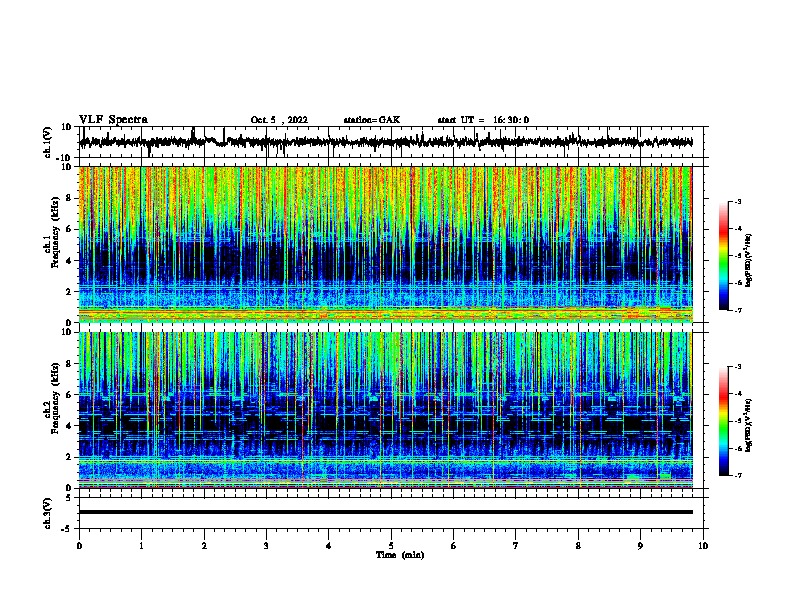This screenshot has height=612, width=792.
Task: Click the "5" tick on ch.3(V) axis
Action: [x=69, y=498]
